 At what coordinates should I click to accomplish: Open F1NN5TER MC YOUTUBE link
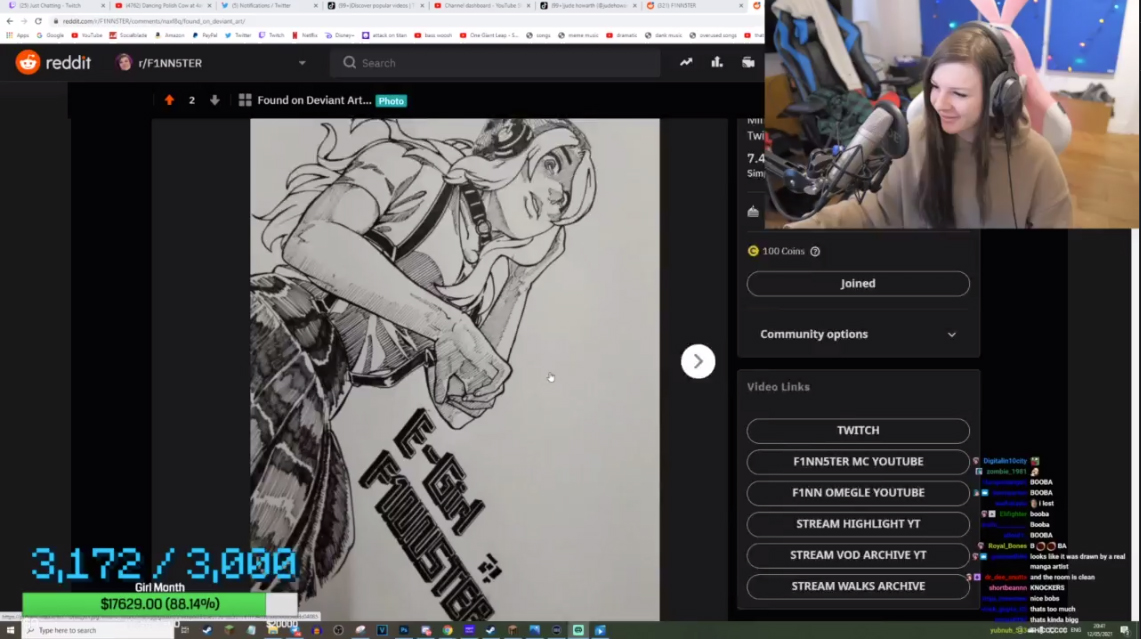pyautogui.click(x=858, y=462)
